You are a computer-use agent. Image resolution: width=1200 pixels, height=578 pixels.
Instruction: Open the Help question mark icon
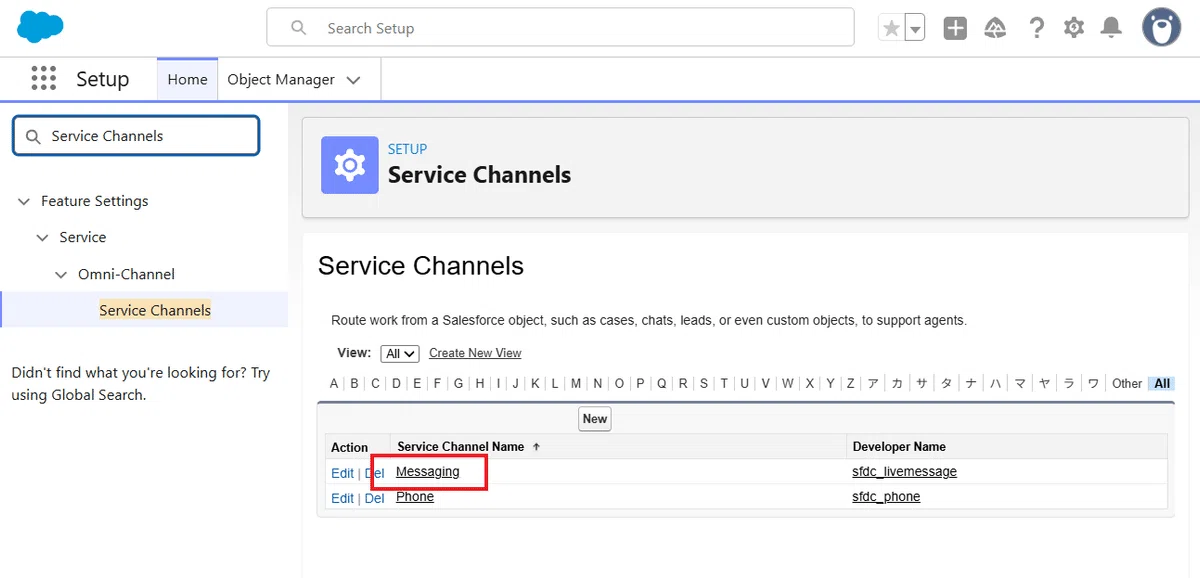click(1037, 28)
